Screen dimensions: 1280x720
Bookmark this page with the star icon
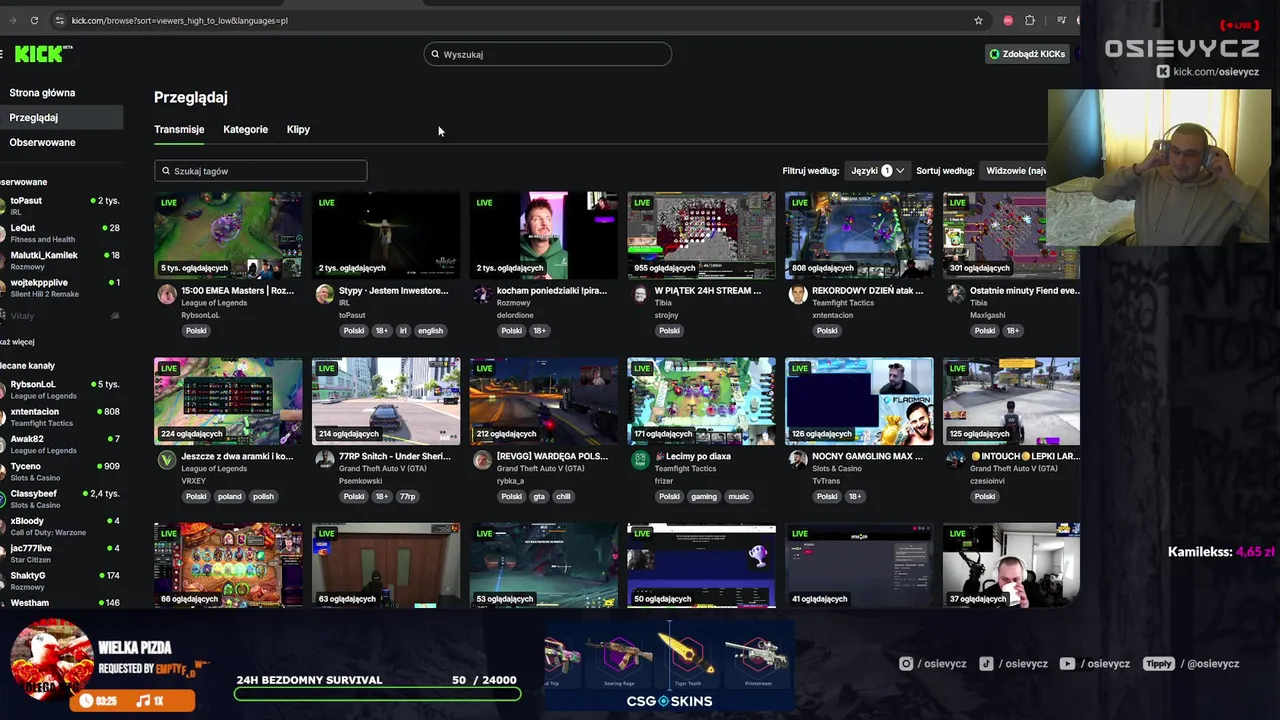tap(978, 20)
